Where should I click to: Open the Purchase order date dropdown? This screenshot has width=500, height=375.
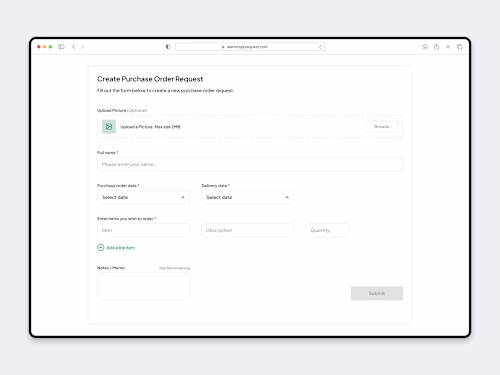(143, 197)
